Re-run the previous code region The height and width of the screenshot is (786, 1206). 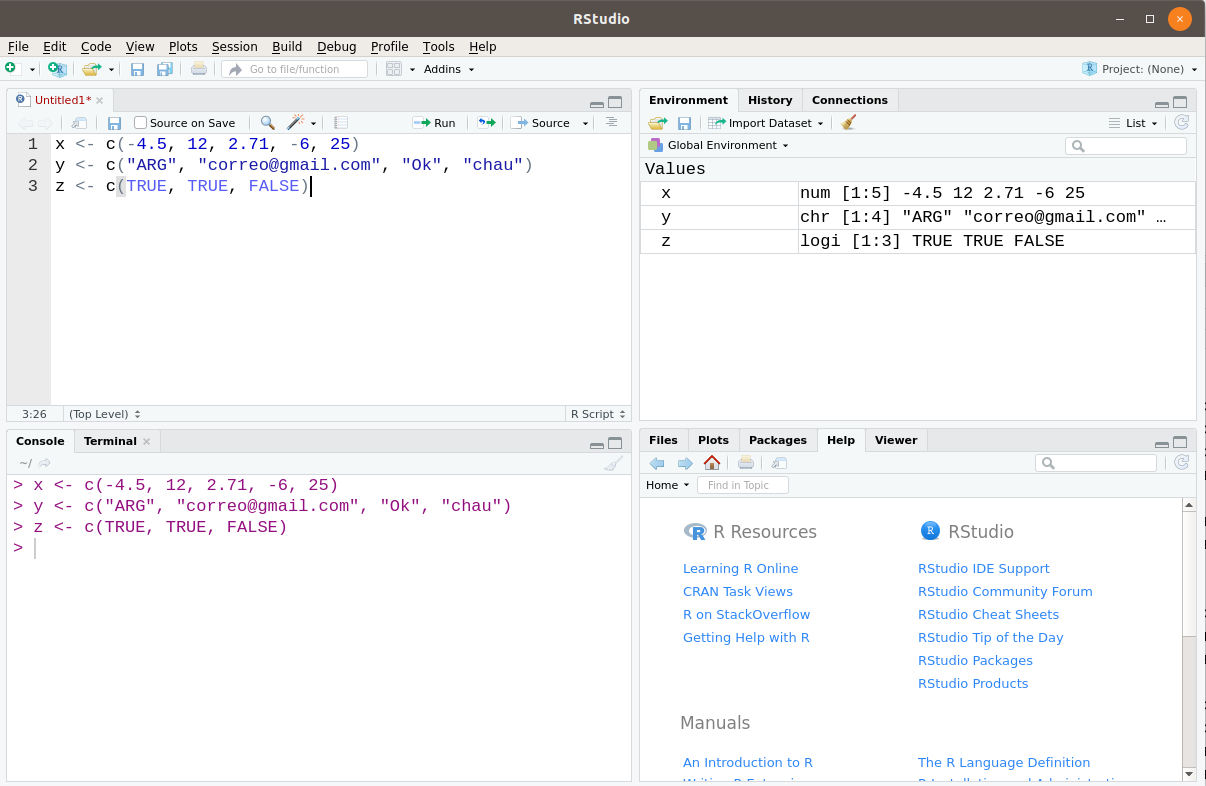coord(486,123)
